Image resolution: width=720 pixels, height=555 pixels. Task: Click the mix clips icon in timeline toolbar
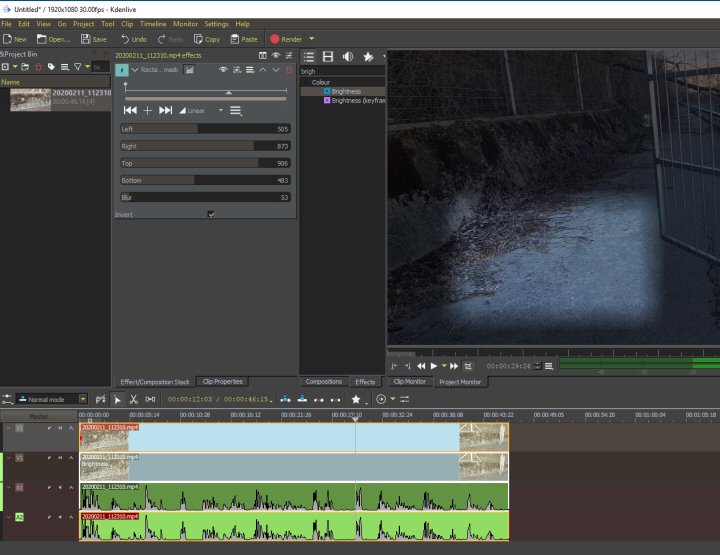pos(101,399)
